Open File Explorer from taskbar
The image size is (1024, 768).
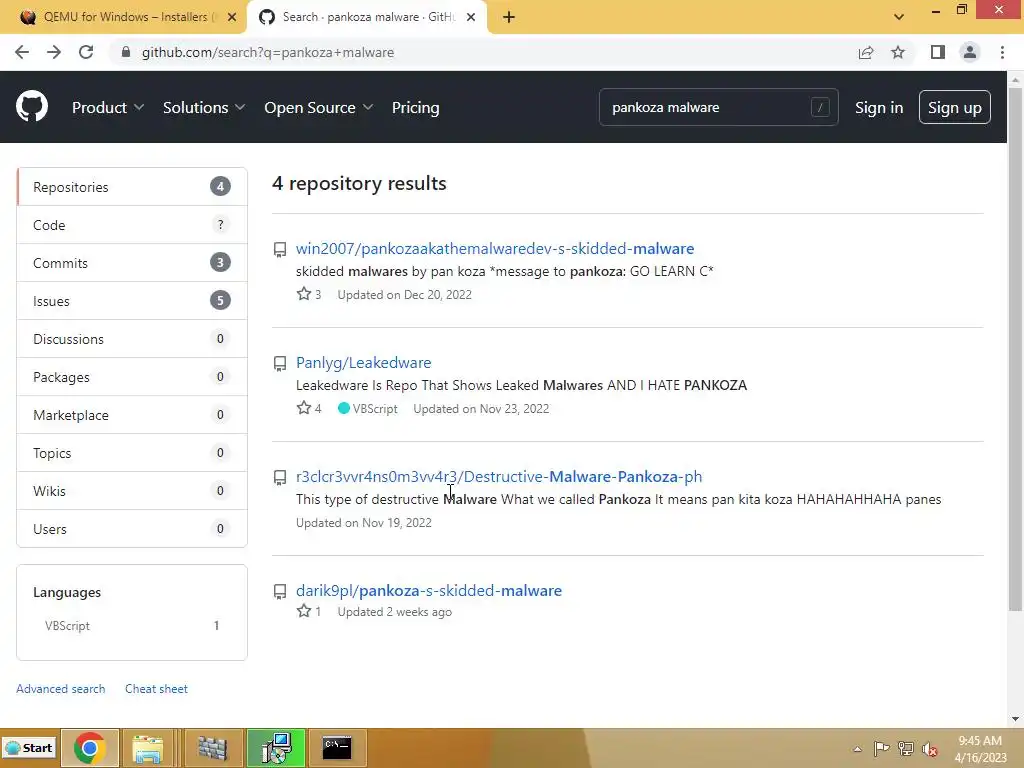coord(148,748)
